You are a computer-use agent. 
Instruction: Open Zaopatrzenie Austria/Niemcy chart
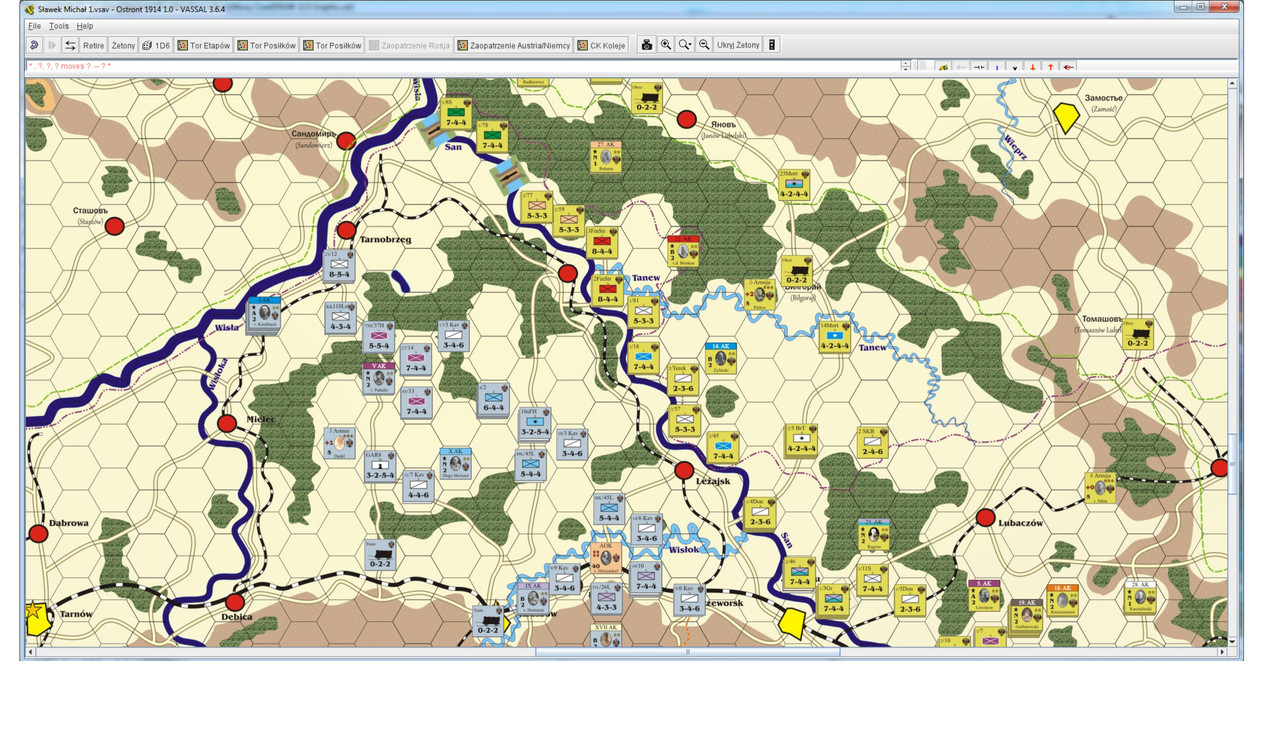click(x=513, y=45)
